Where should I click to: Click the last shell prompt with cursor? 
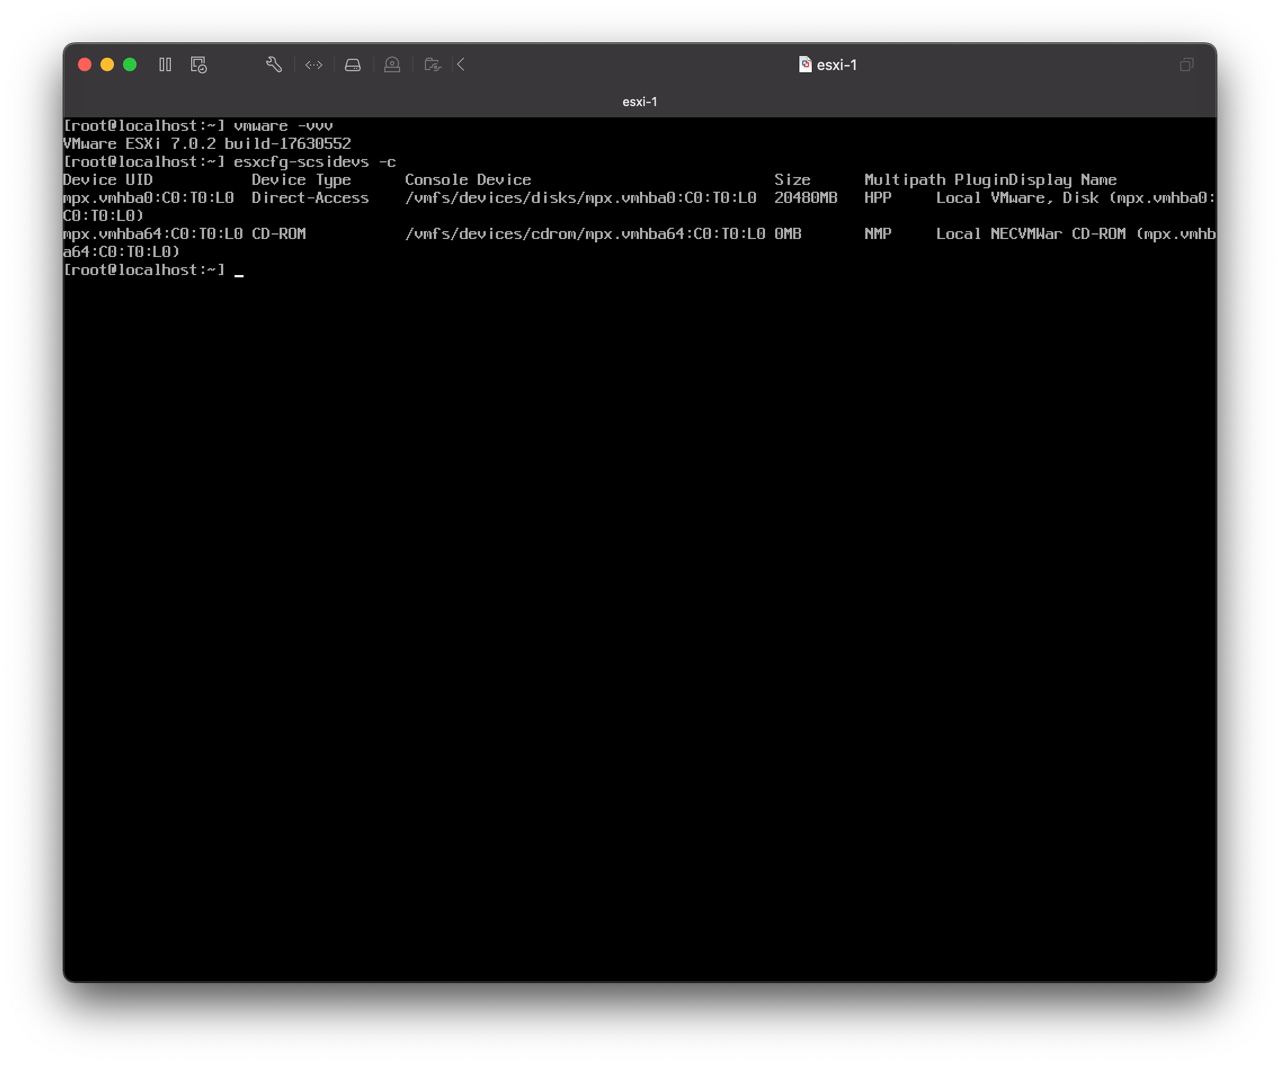(153, 270)
